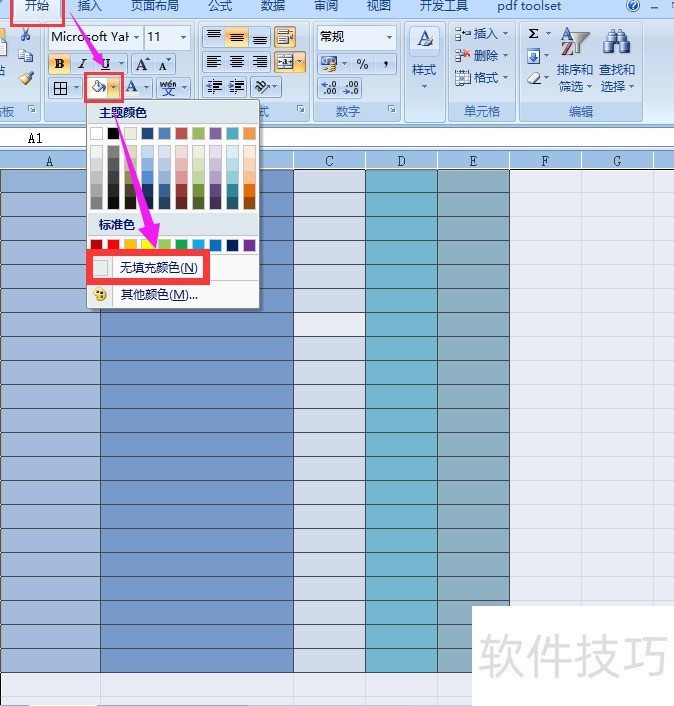Toggle Italic formatting

(82, 63)
